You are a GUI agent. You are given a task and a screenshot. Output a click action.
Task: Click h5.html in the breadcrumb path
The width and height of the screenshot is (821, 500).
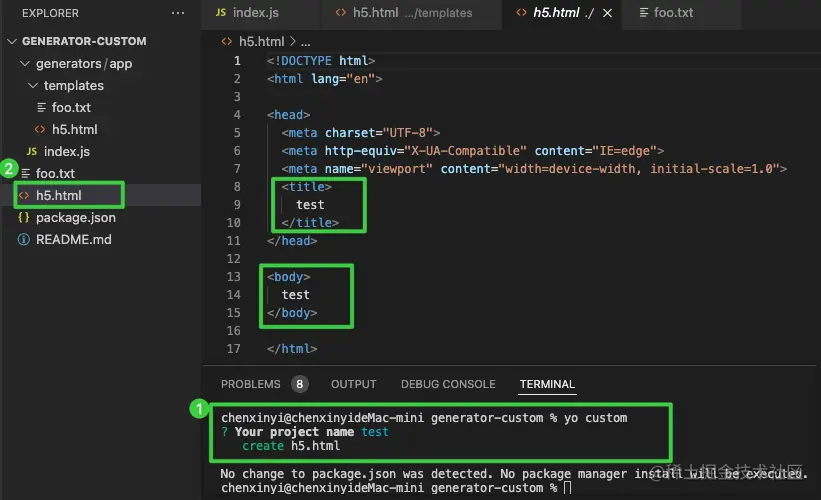[261, 41]
